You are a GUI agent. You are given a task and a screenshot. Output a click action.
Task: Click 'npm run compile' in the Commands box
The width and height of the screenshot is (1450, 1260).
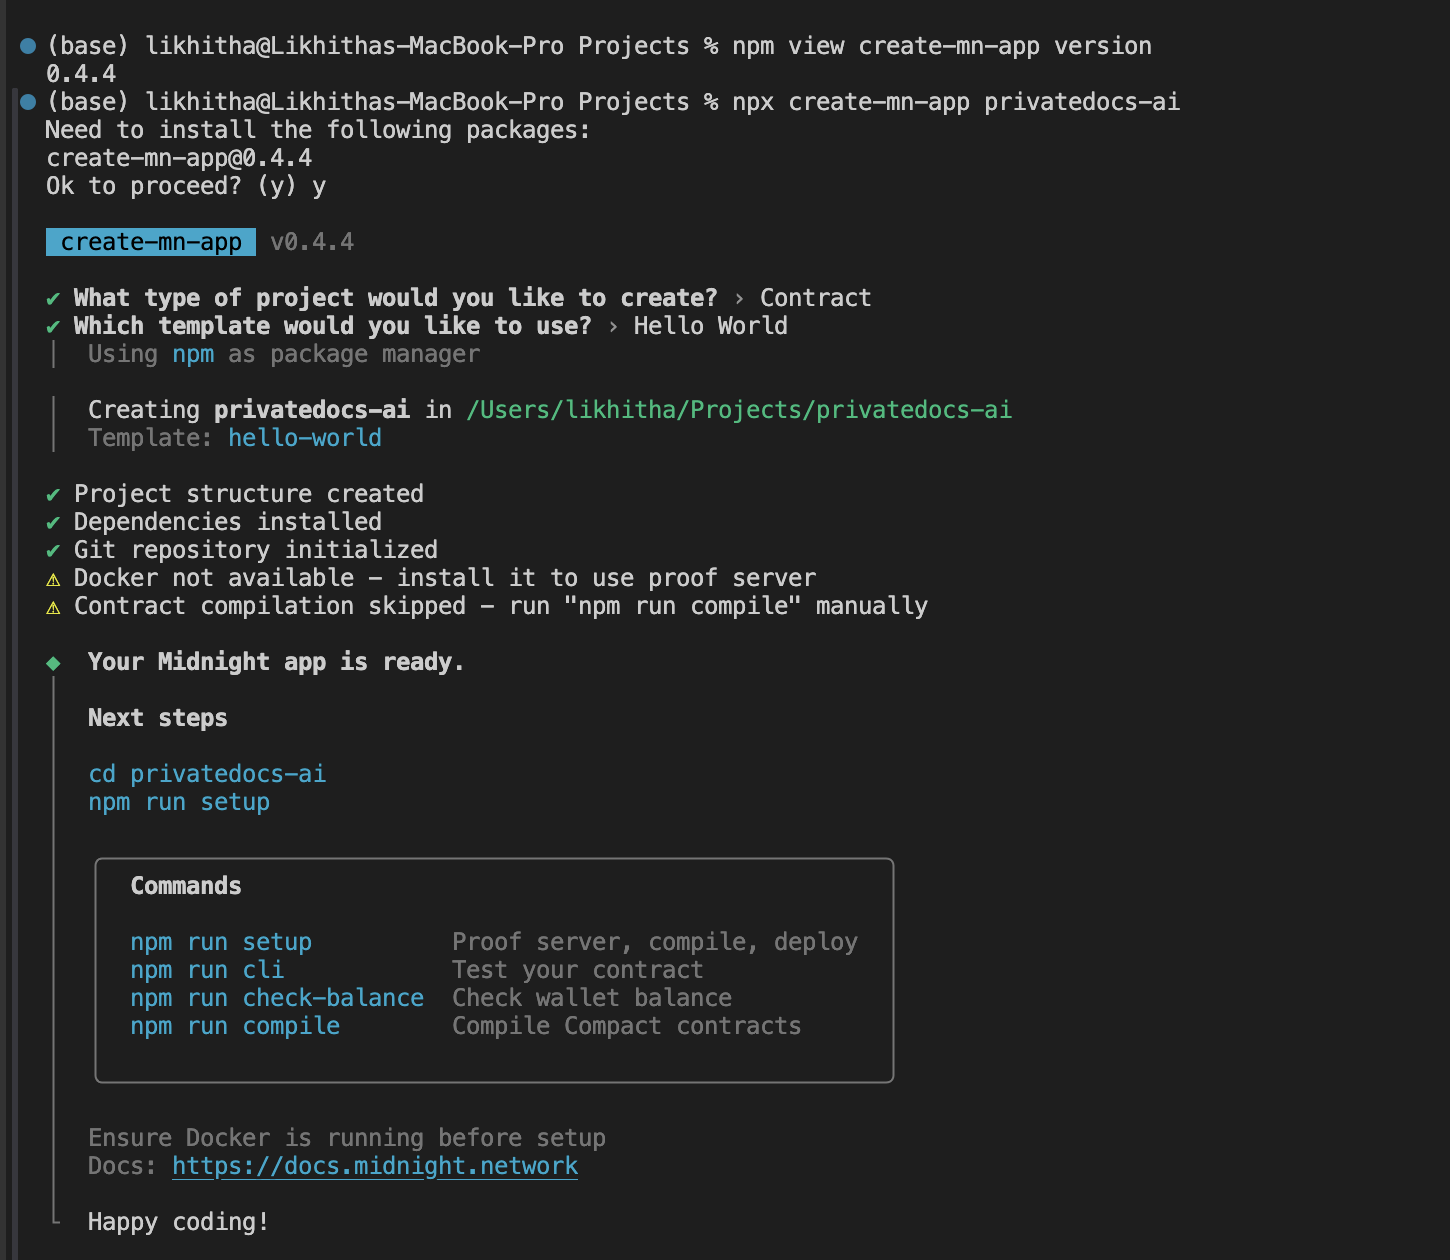235,1026
